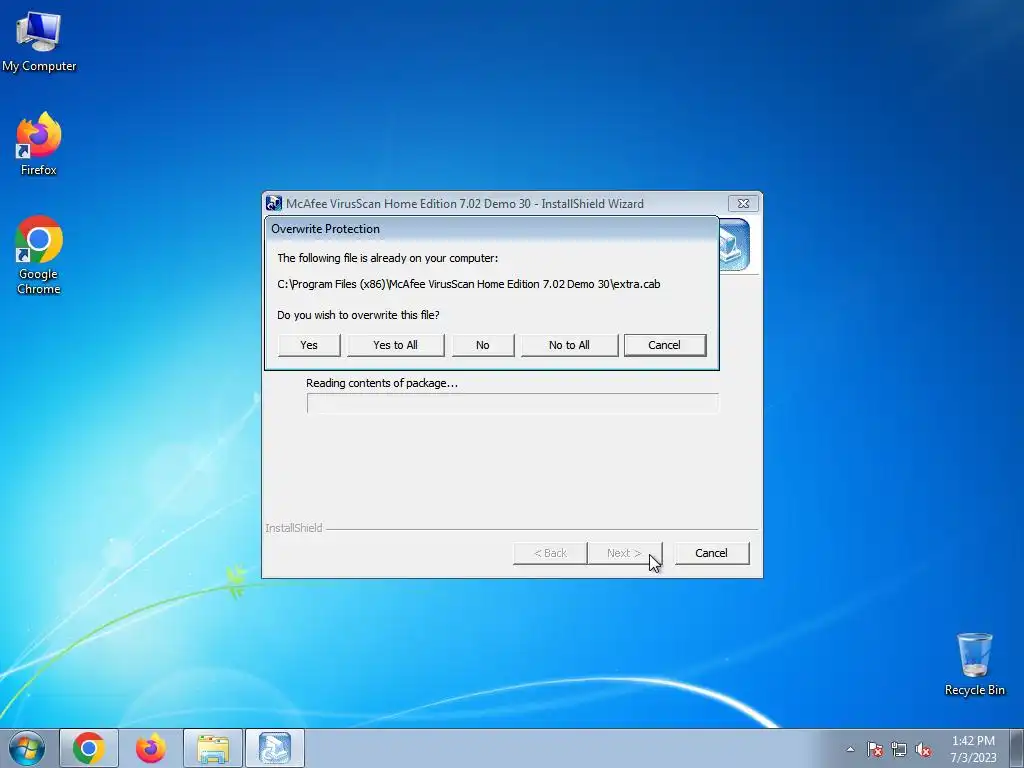
Task: Click Show Desktop strip at taskbar end
Action: 1016,748
